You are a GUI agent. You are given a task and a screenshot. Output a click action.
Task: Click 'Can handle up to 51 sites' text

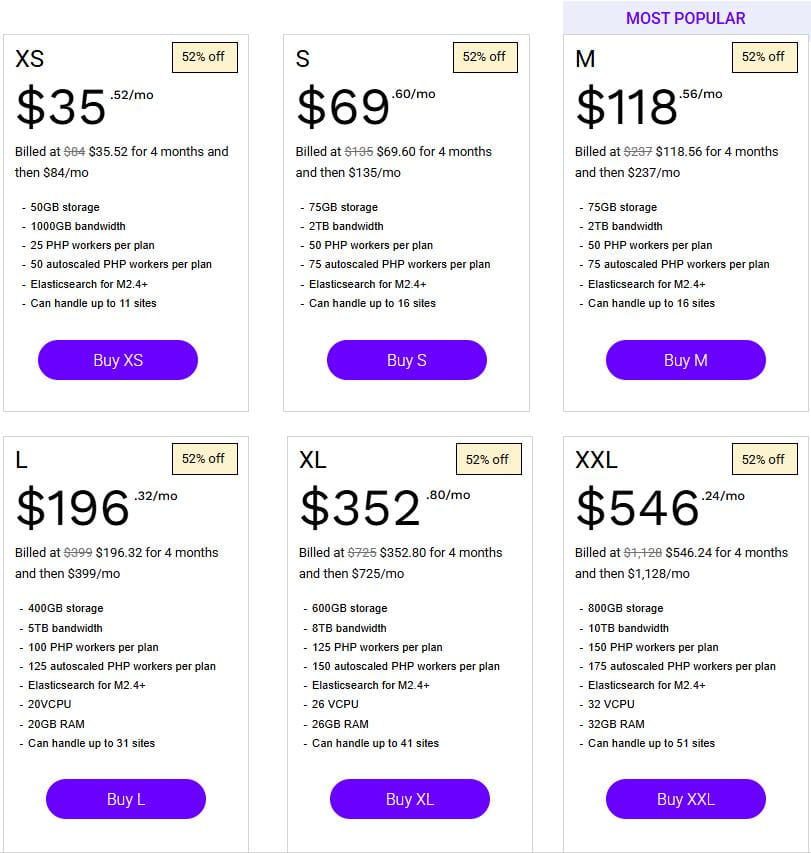point(651,743)
